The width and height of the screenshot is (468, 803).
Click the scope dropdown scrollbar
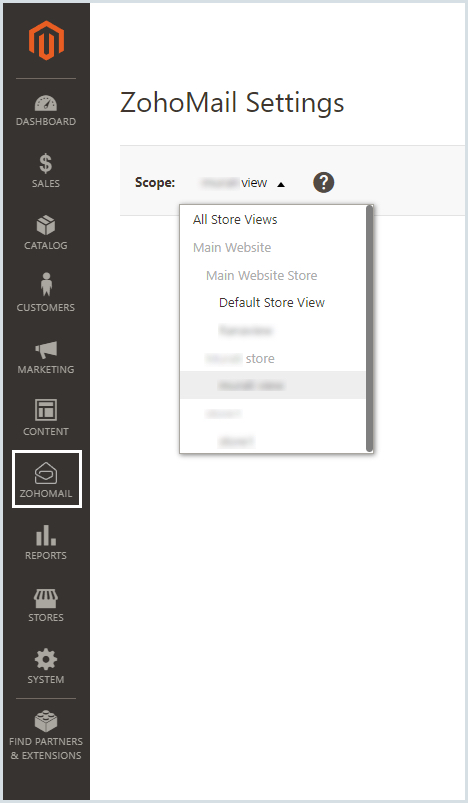370,329
